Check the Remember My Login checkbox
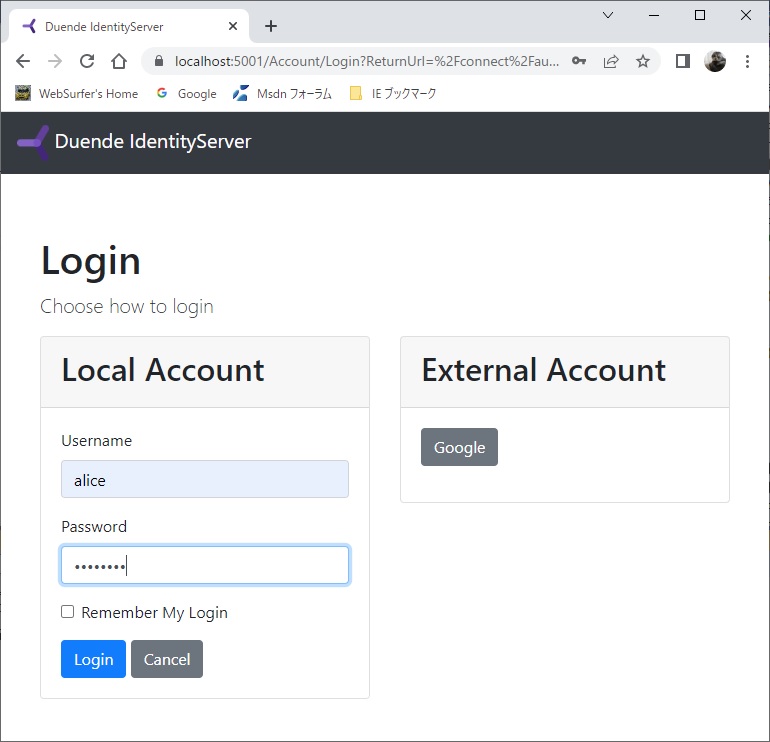The height and width of the screenshot is (742, 770). pyautogui.click(x=68, y=612)
